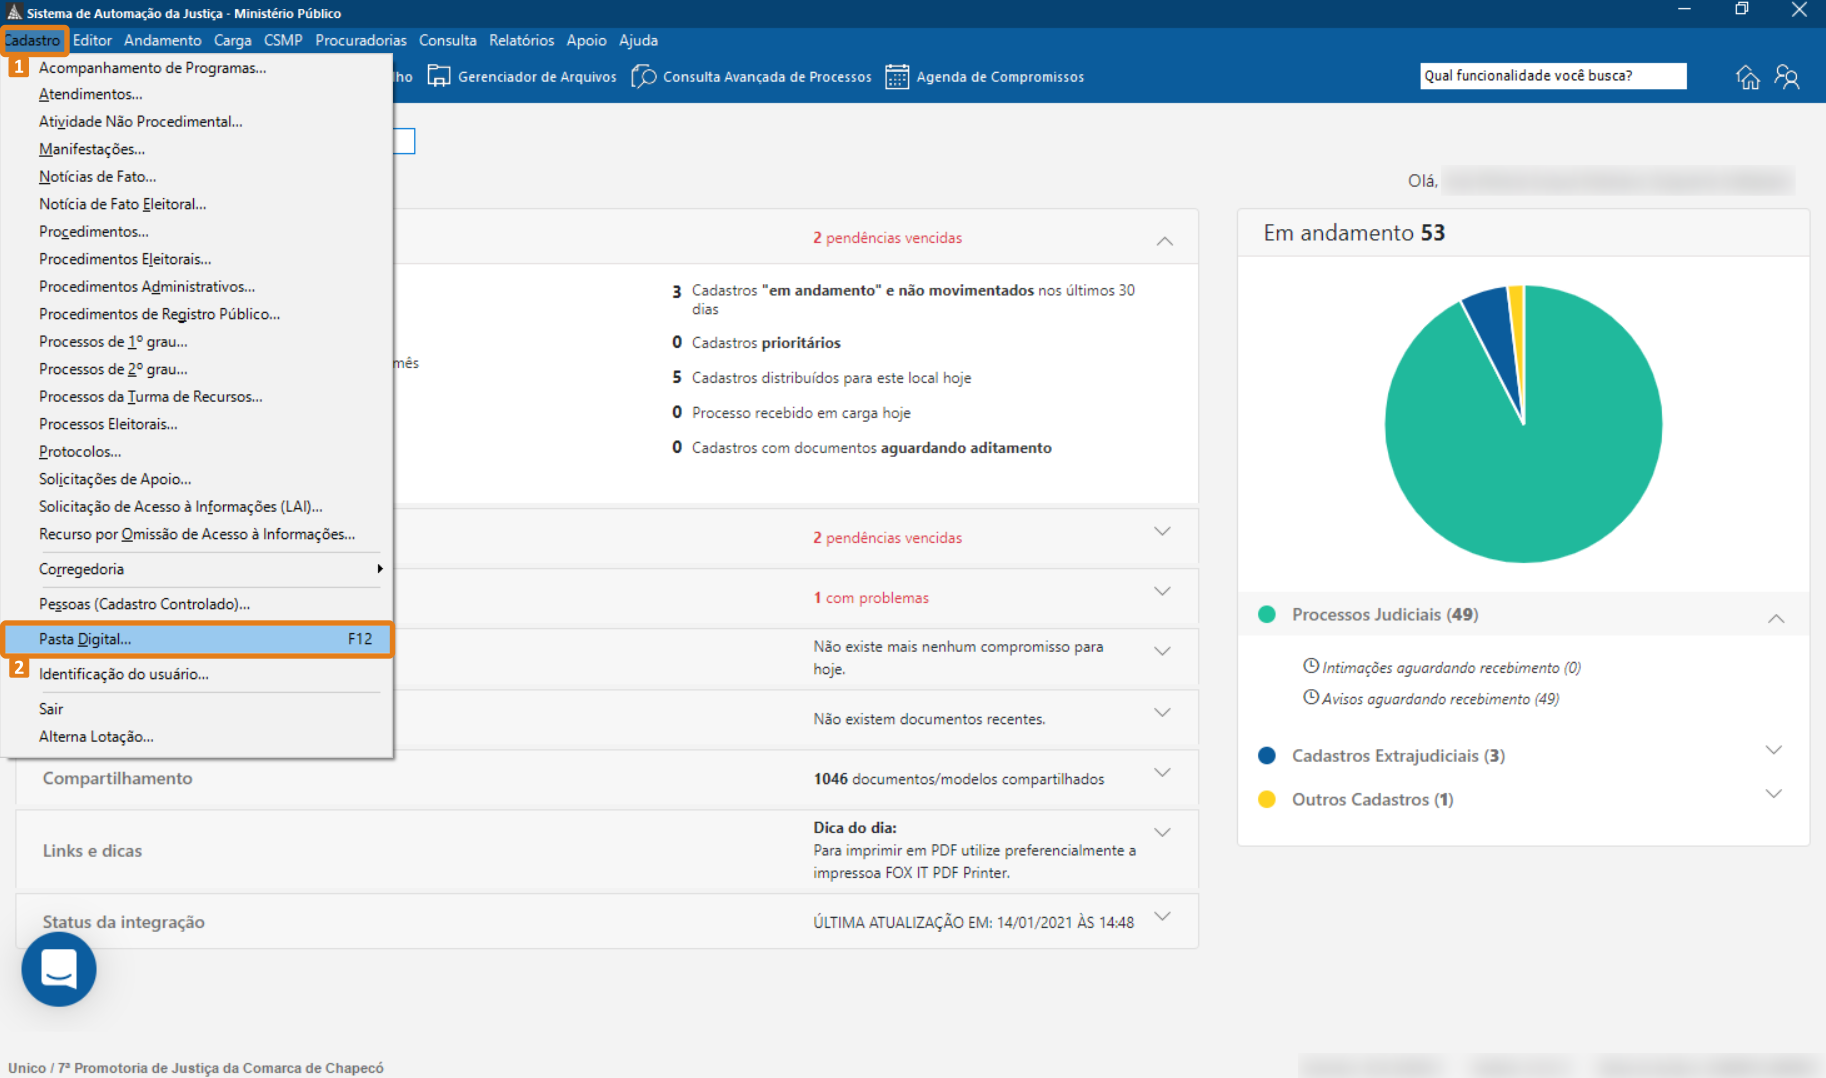Click the application logo in title bar
This screenshot has height=1078, width=1826.
pos(14,12)
